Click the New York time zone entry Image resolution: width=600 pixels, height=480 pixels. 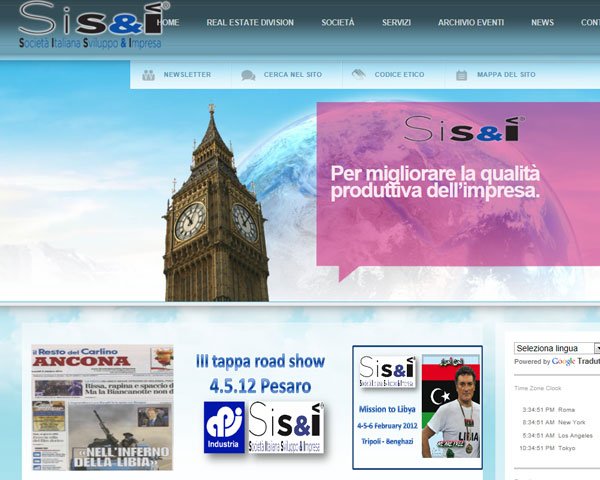coord(554,422)
